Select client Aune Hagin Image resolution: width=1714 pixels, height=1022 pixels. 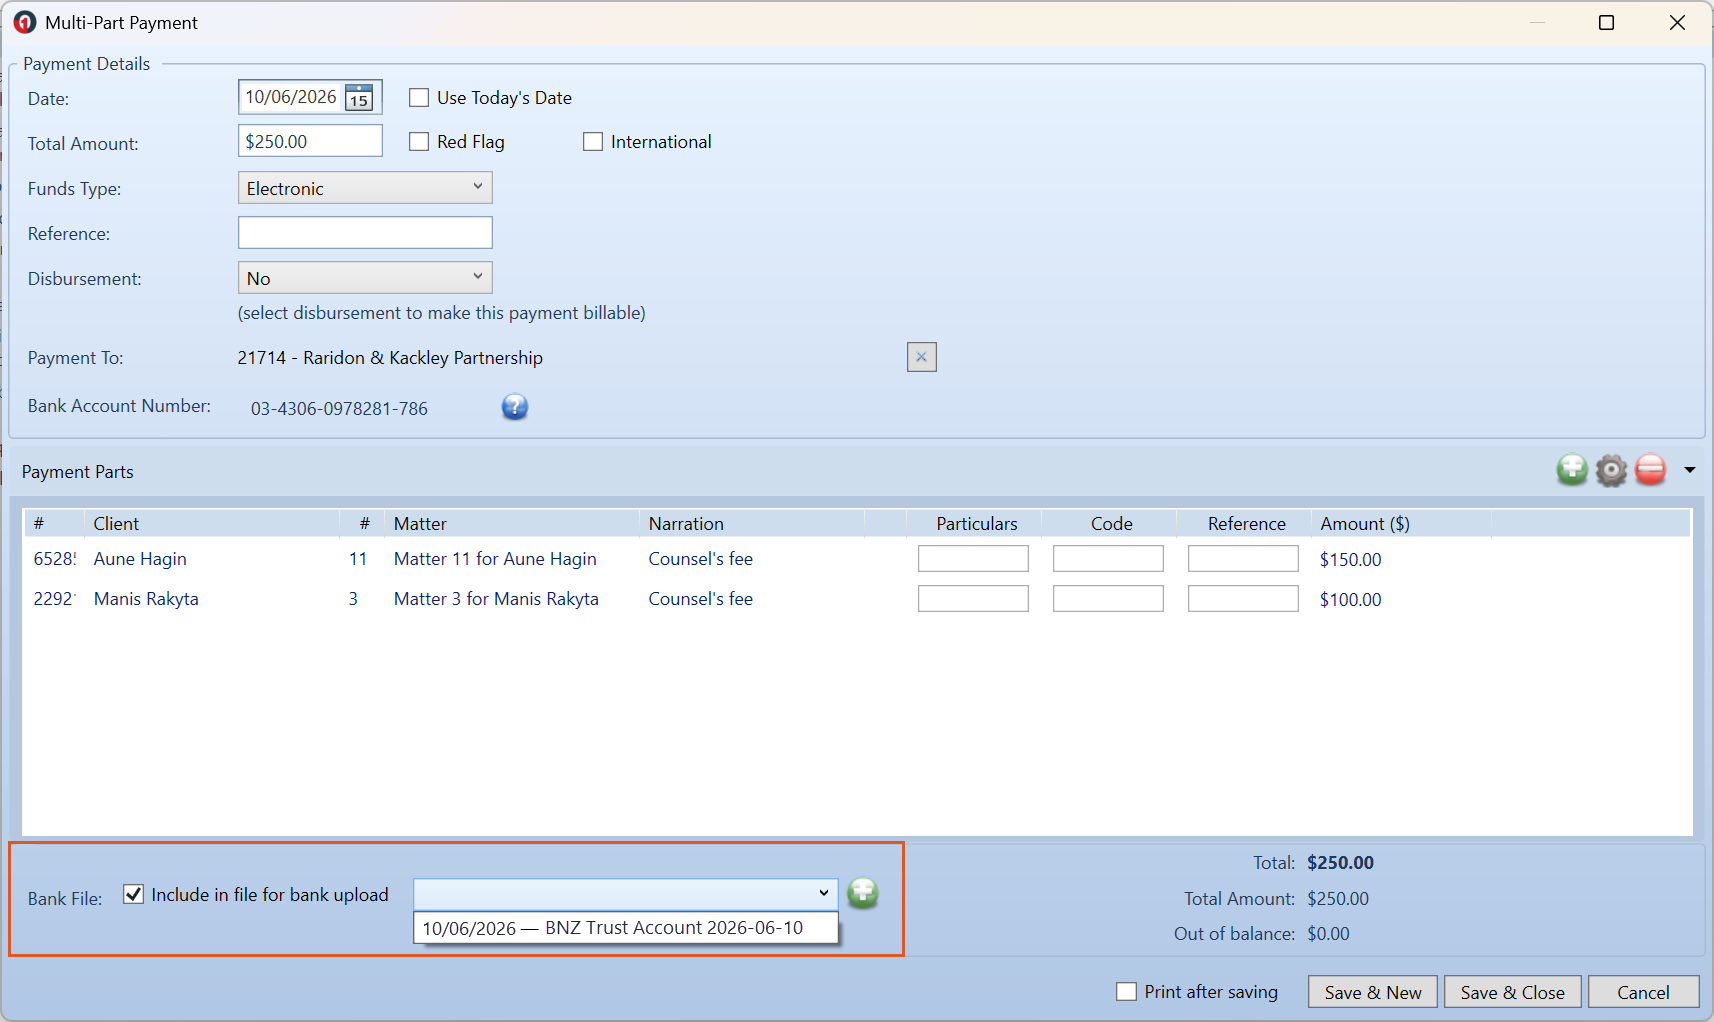140,559
